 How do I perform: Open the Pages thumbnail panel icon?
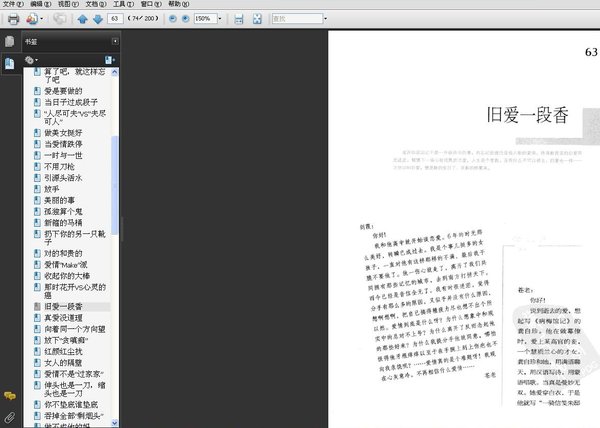pyautogui.click(x=10, y=41)
